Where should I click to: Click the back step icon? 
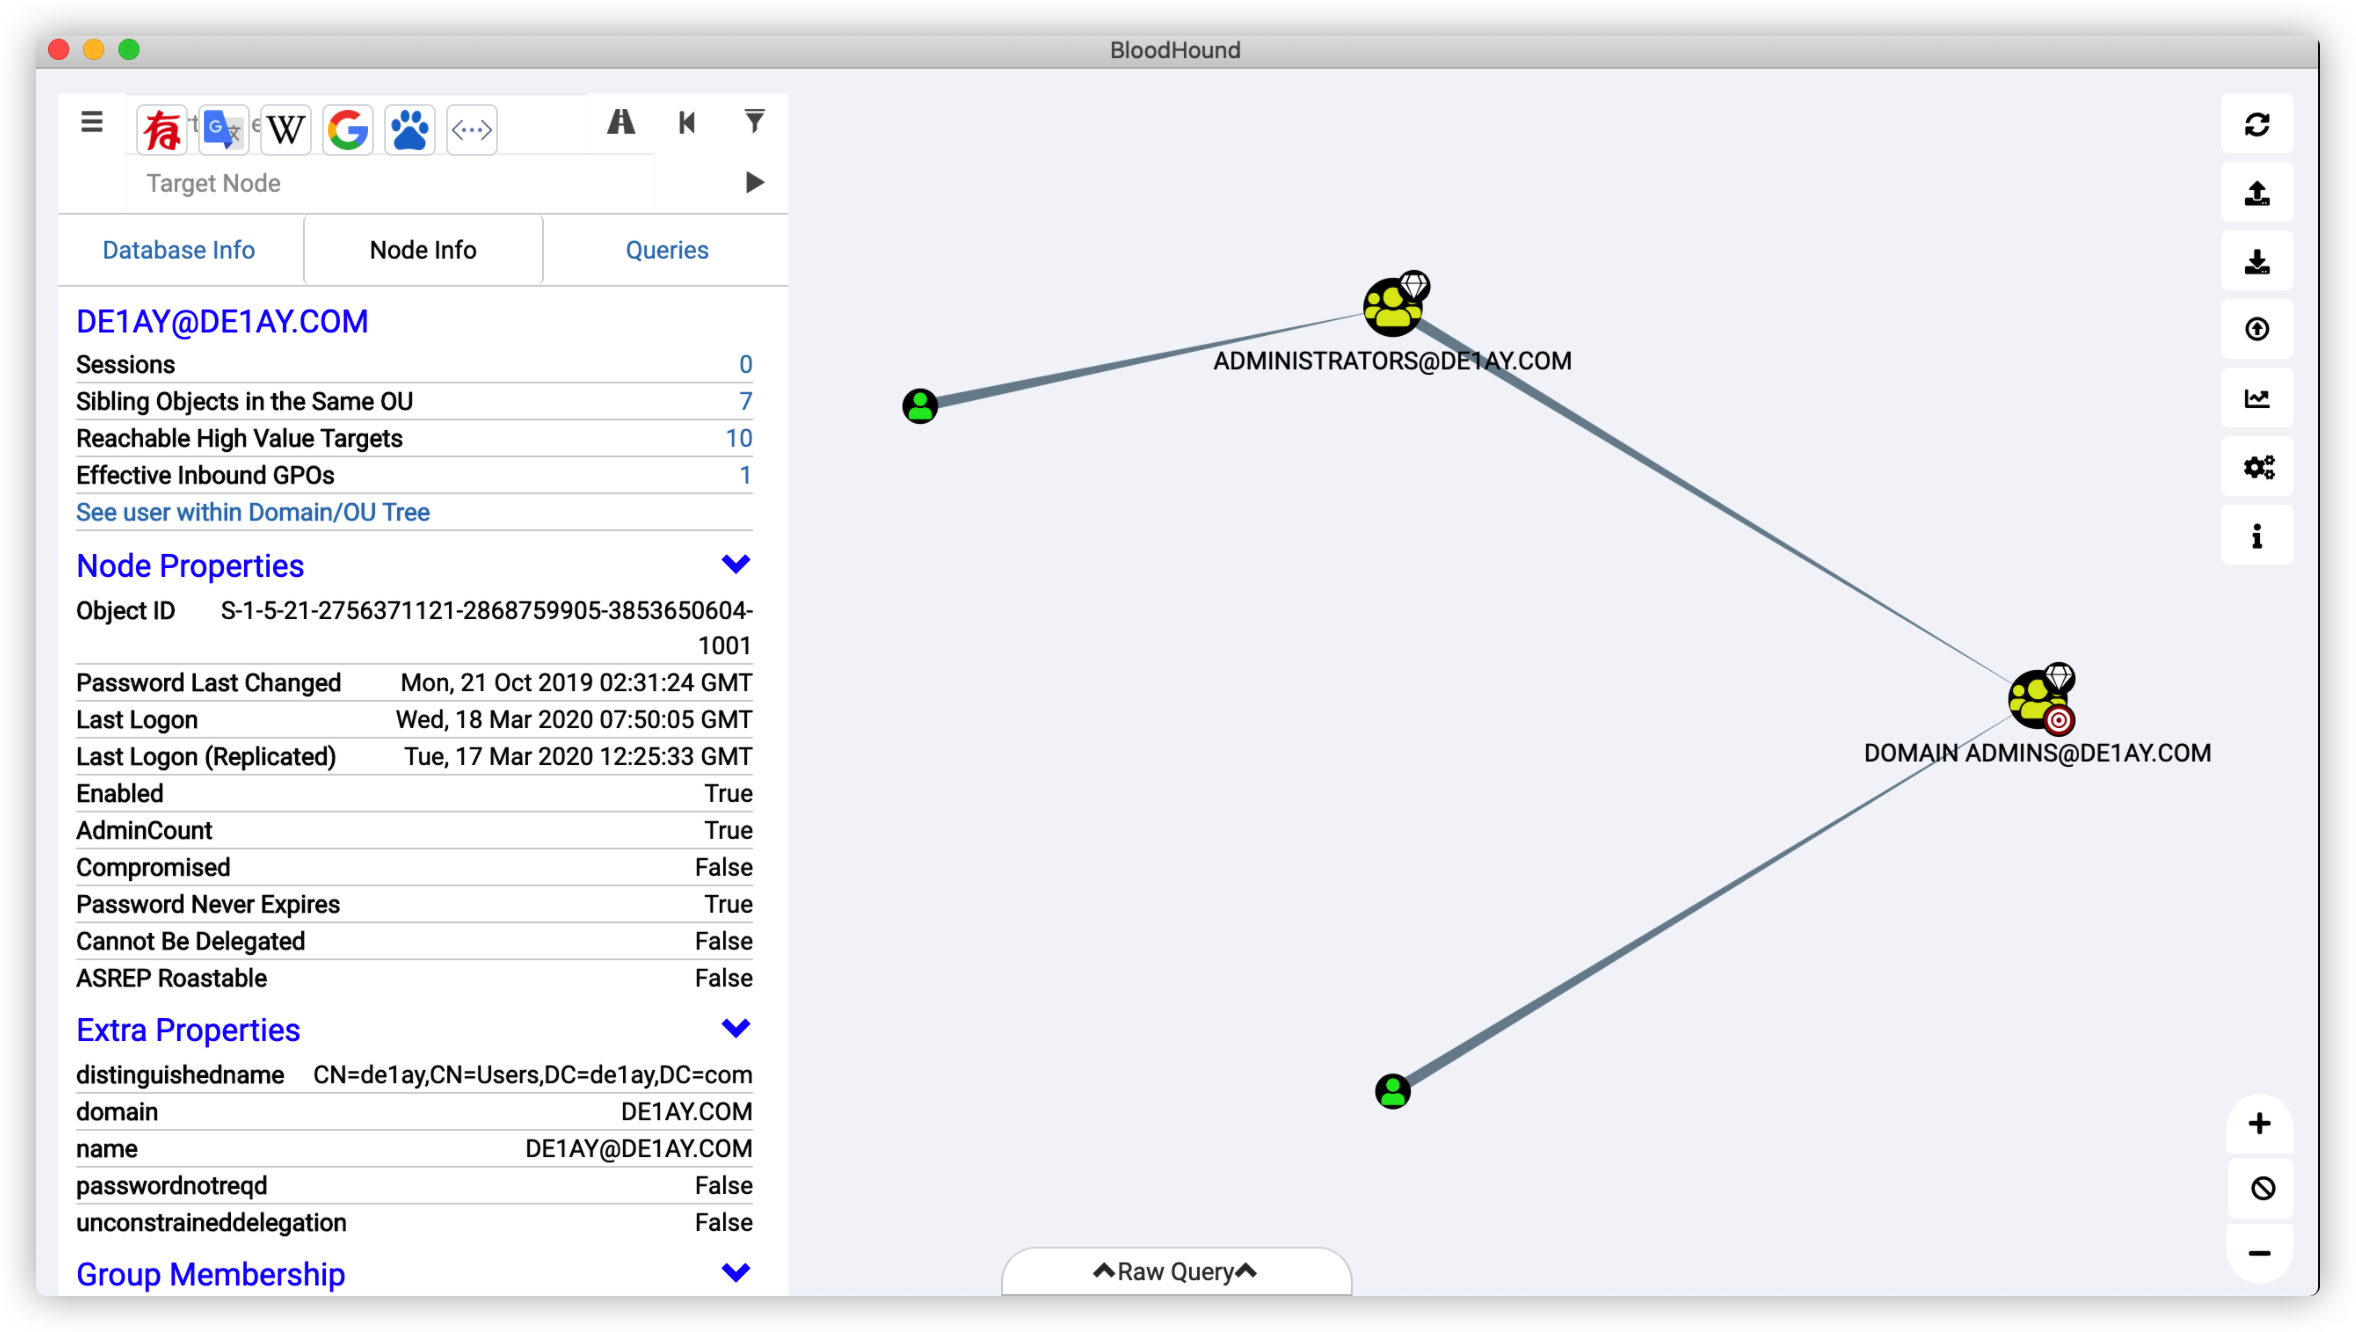[x=687, y=122]
